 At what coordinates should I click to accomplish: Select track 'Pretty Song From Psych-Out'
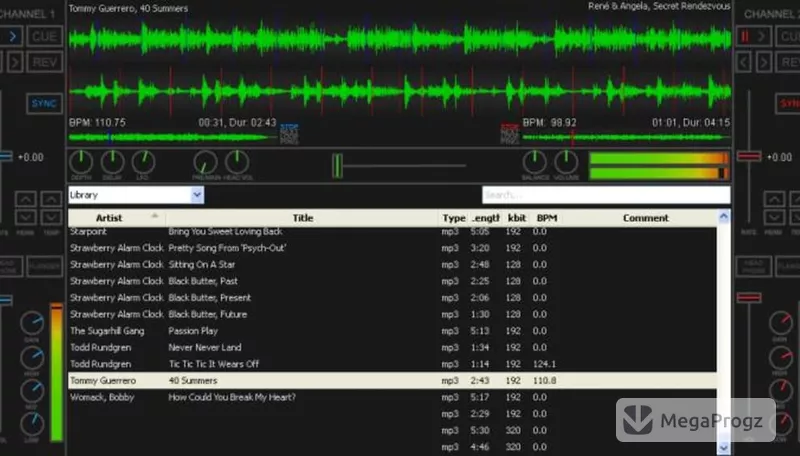[392, 248]
